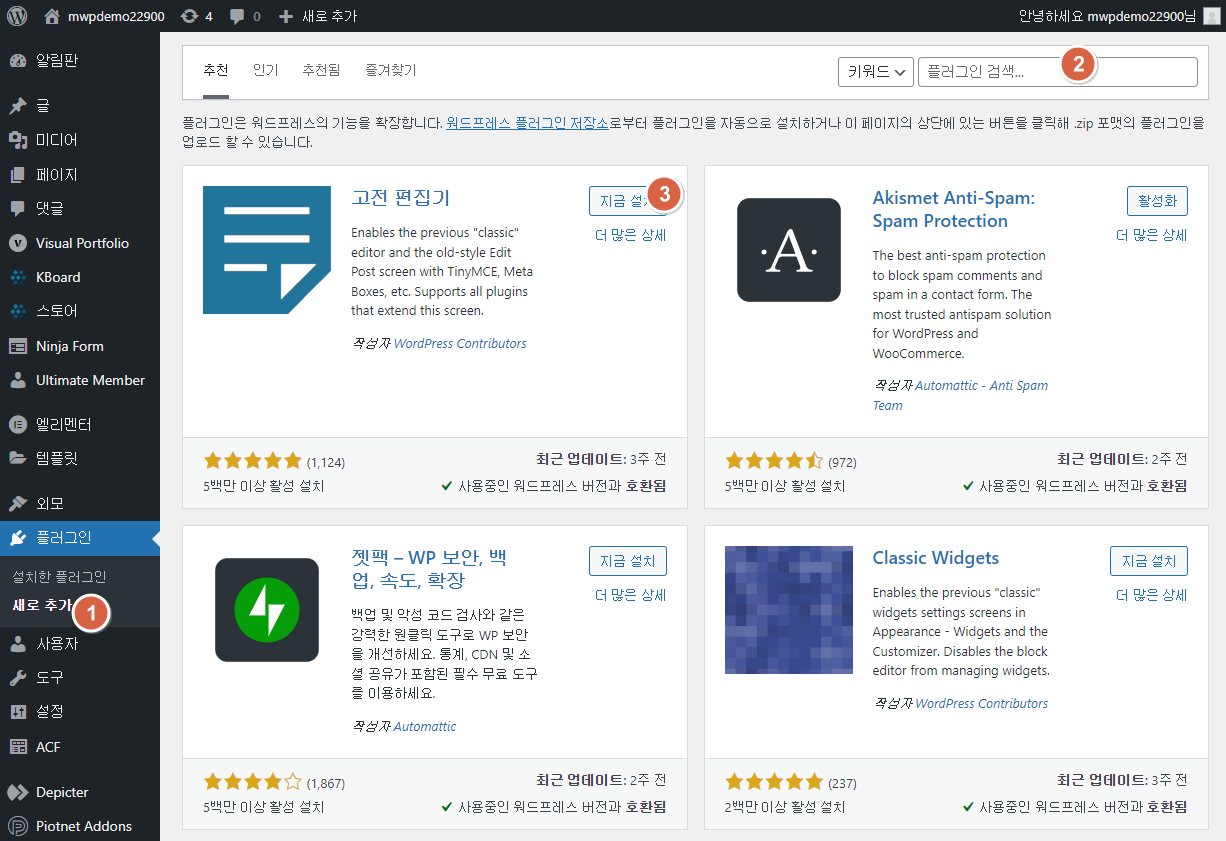Open 엘리멘터 Elementor icon
Image resolution: width=1226 pixels, height=841 pixels.
17,424
